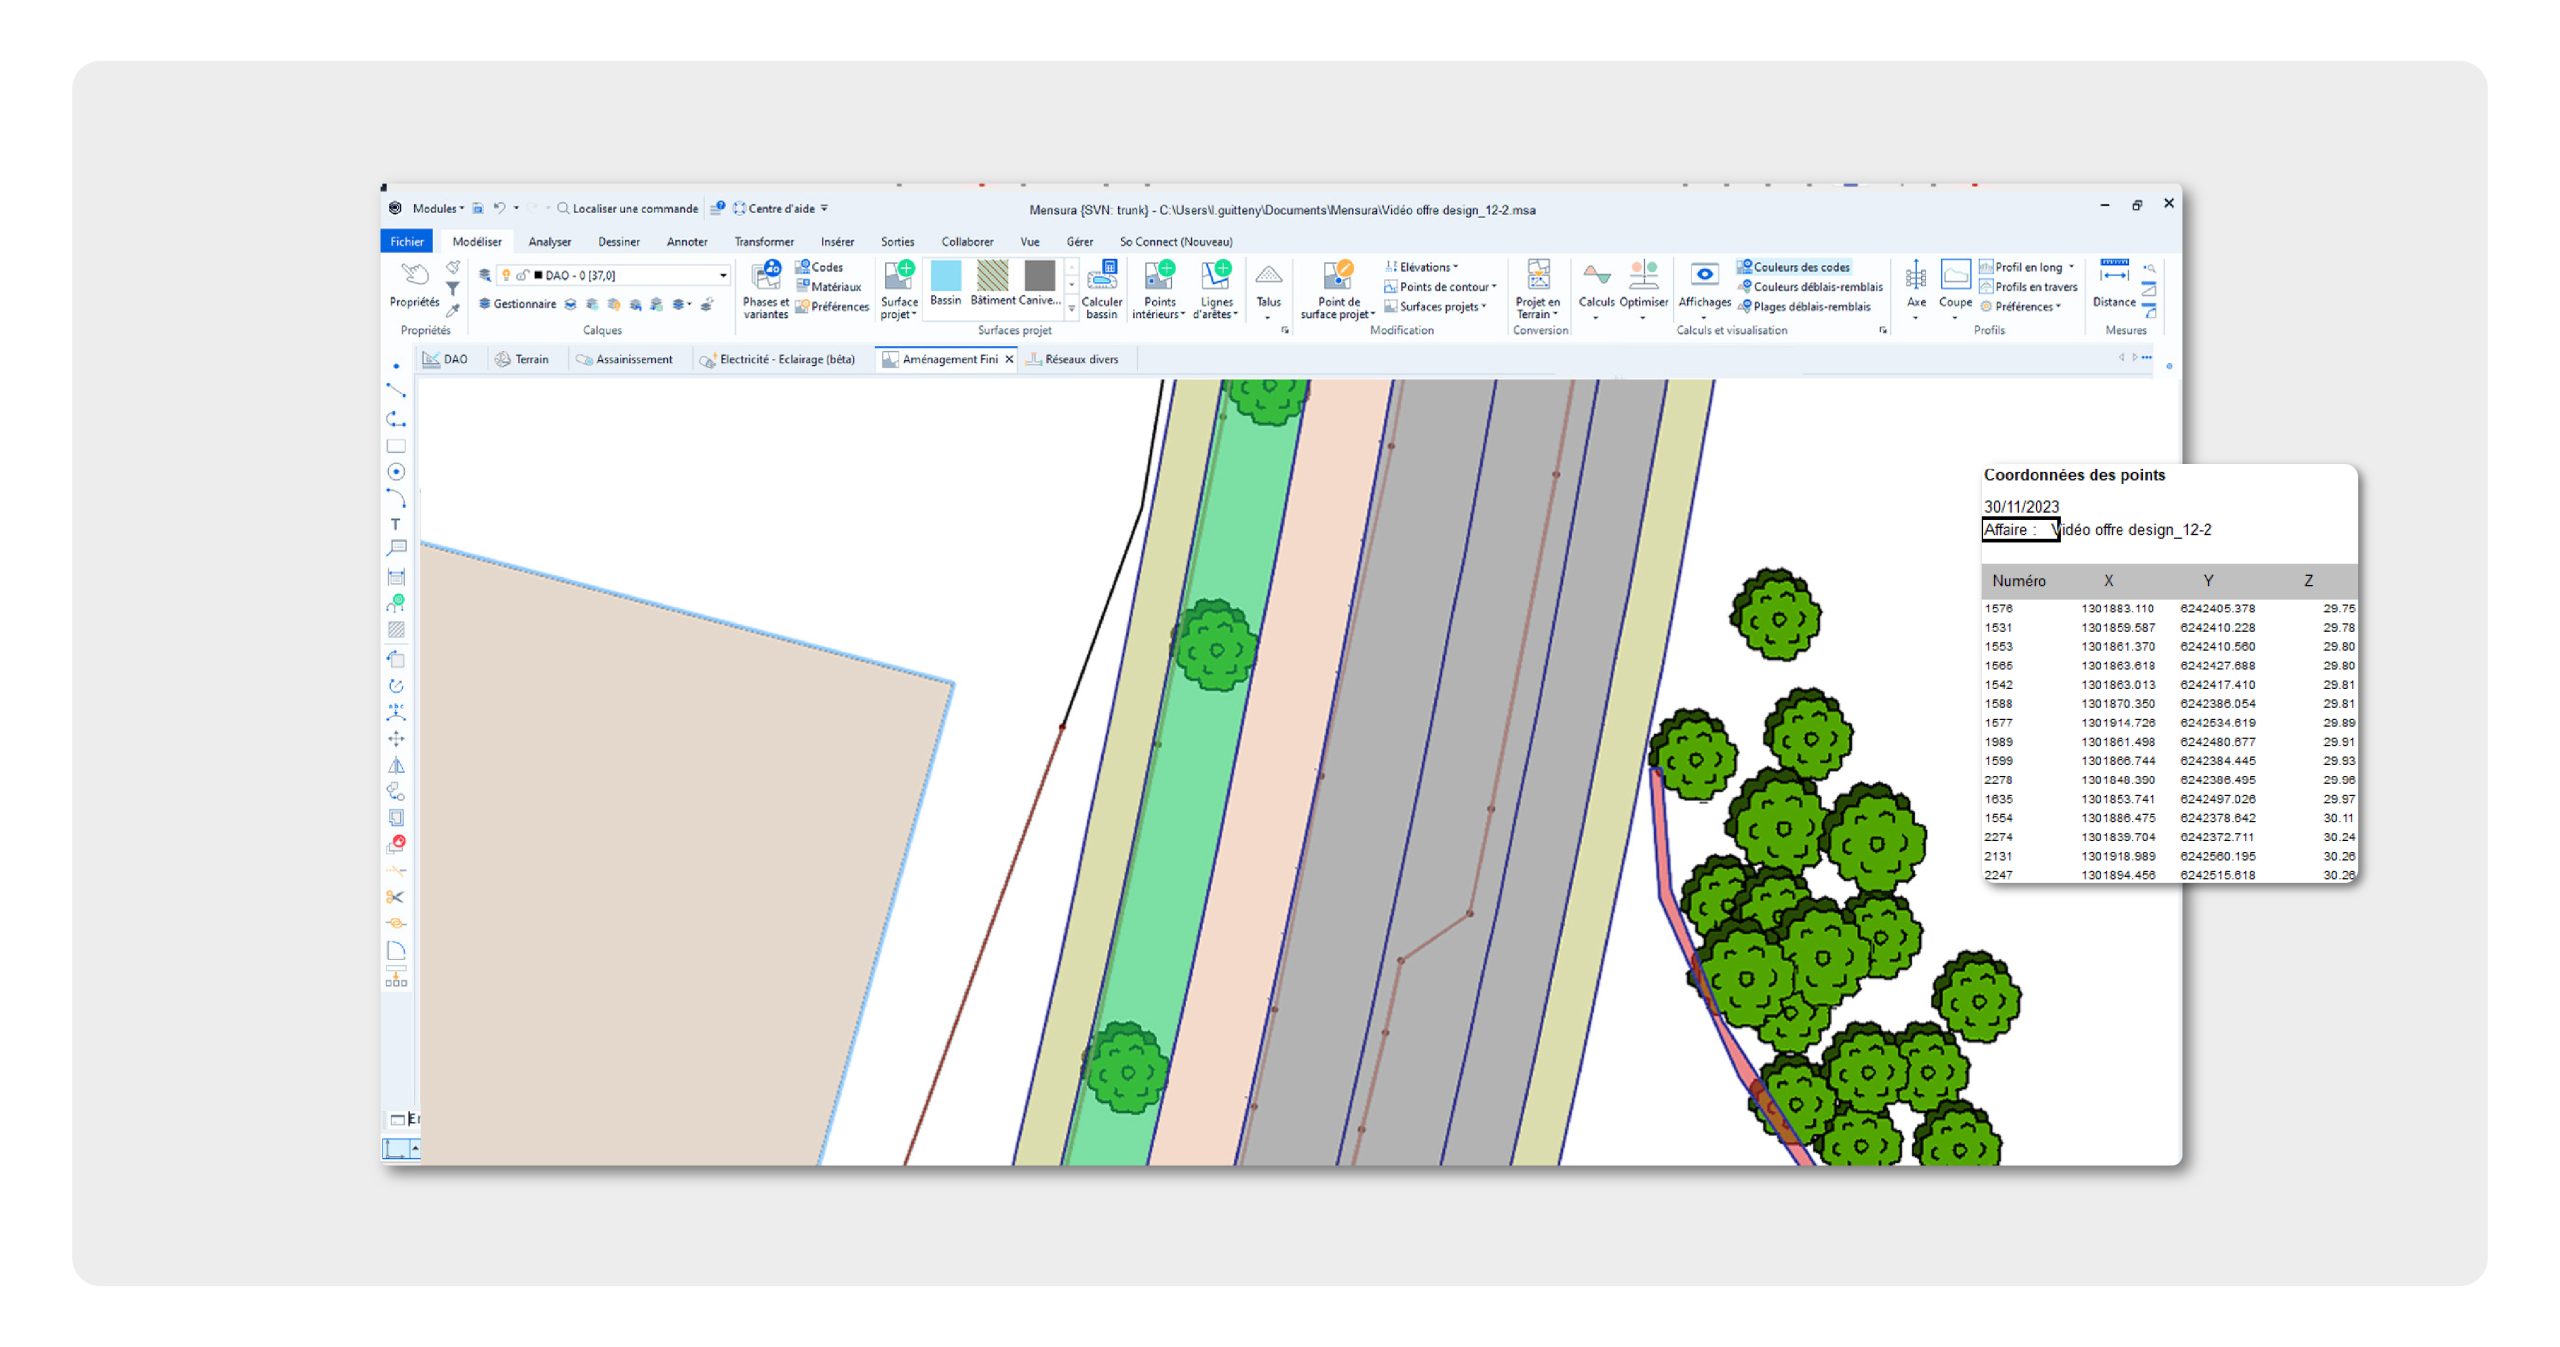This screenshot has height=1347, width=2560.
Task: Open Phases et variantes tool
Action: click(766, 277)
